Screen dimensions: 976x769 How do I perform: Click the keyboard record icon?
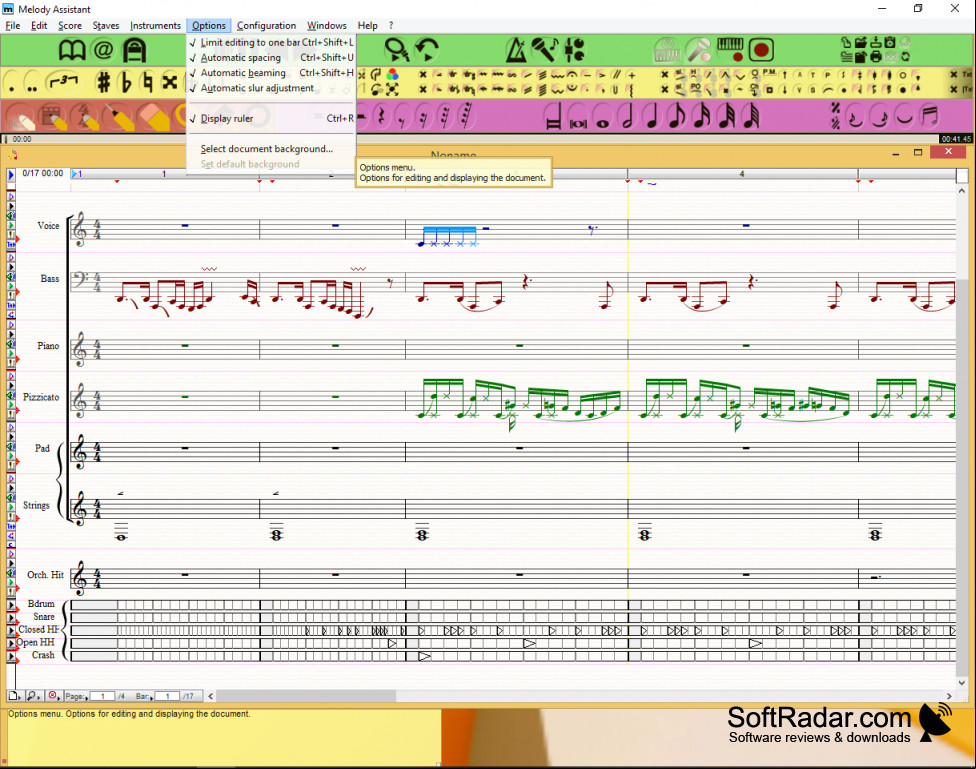730,50
